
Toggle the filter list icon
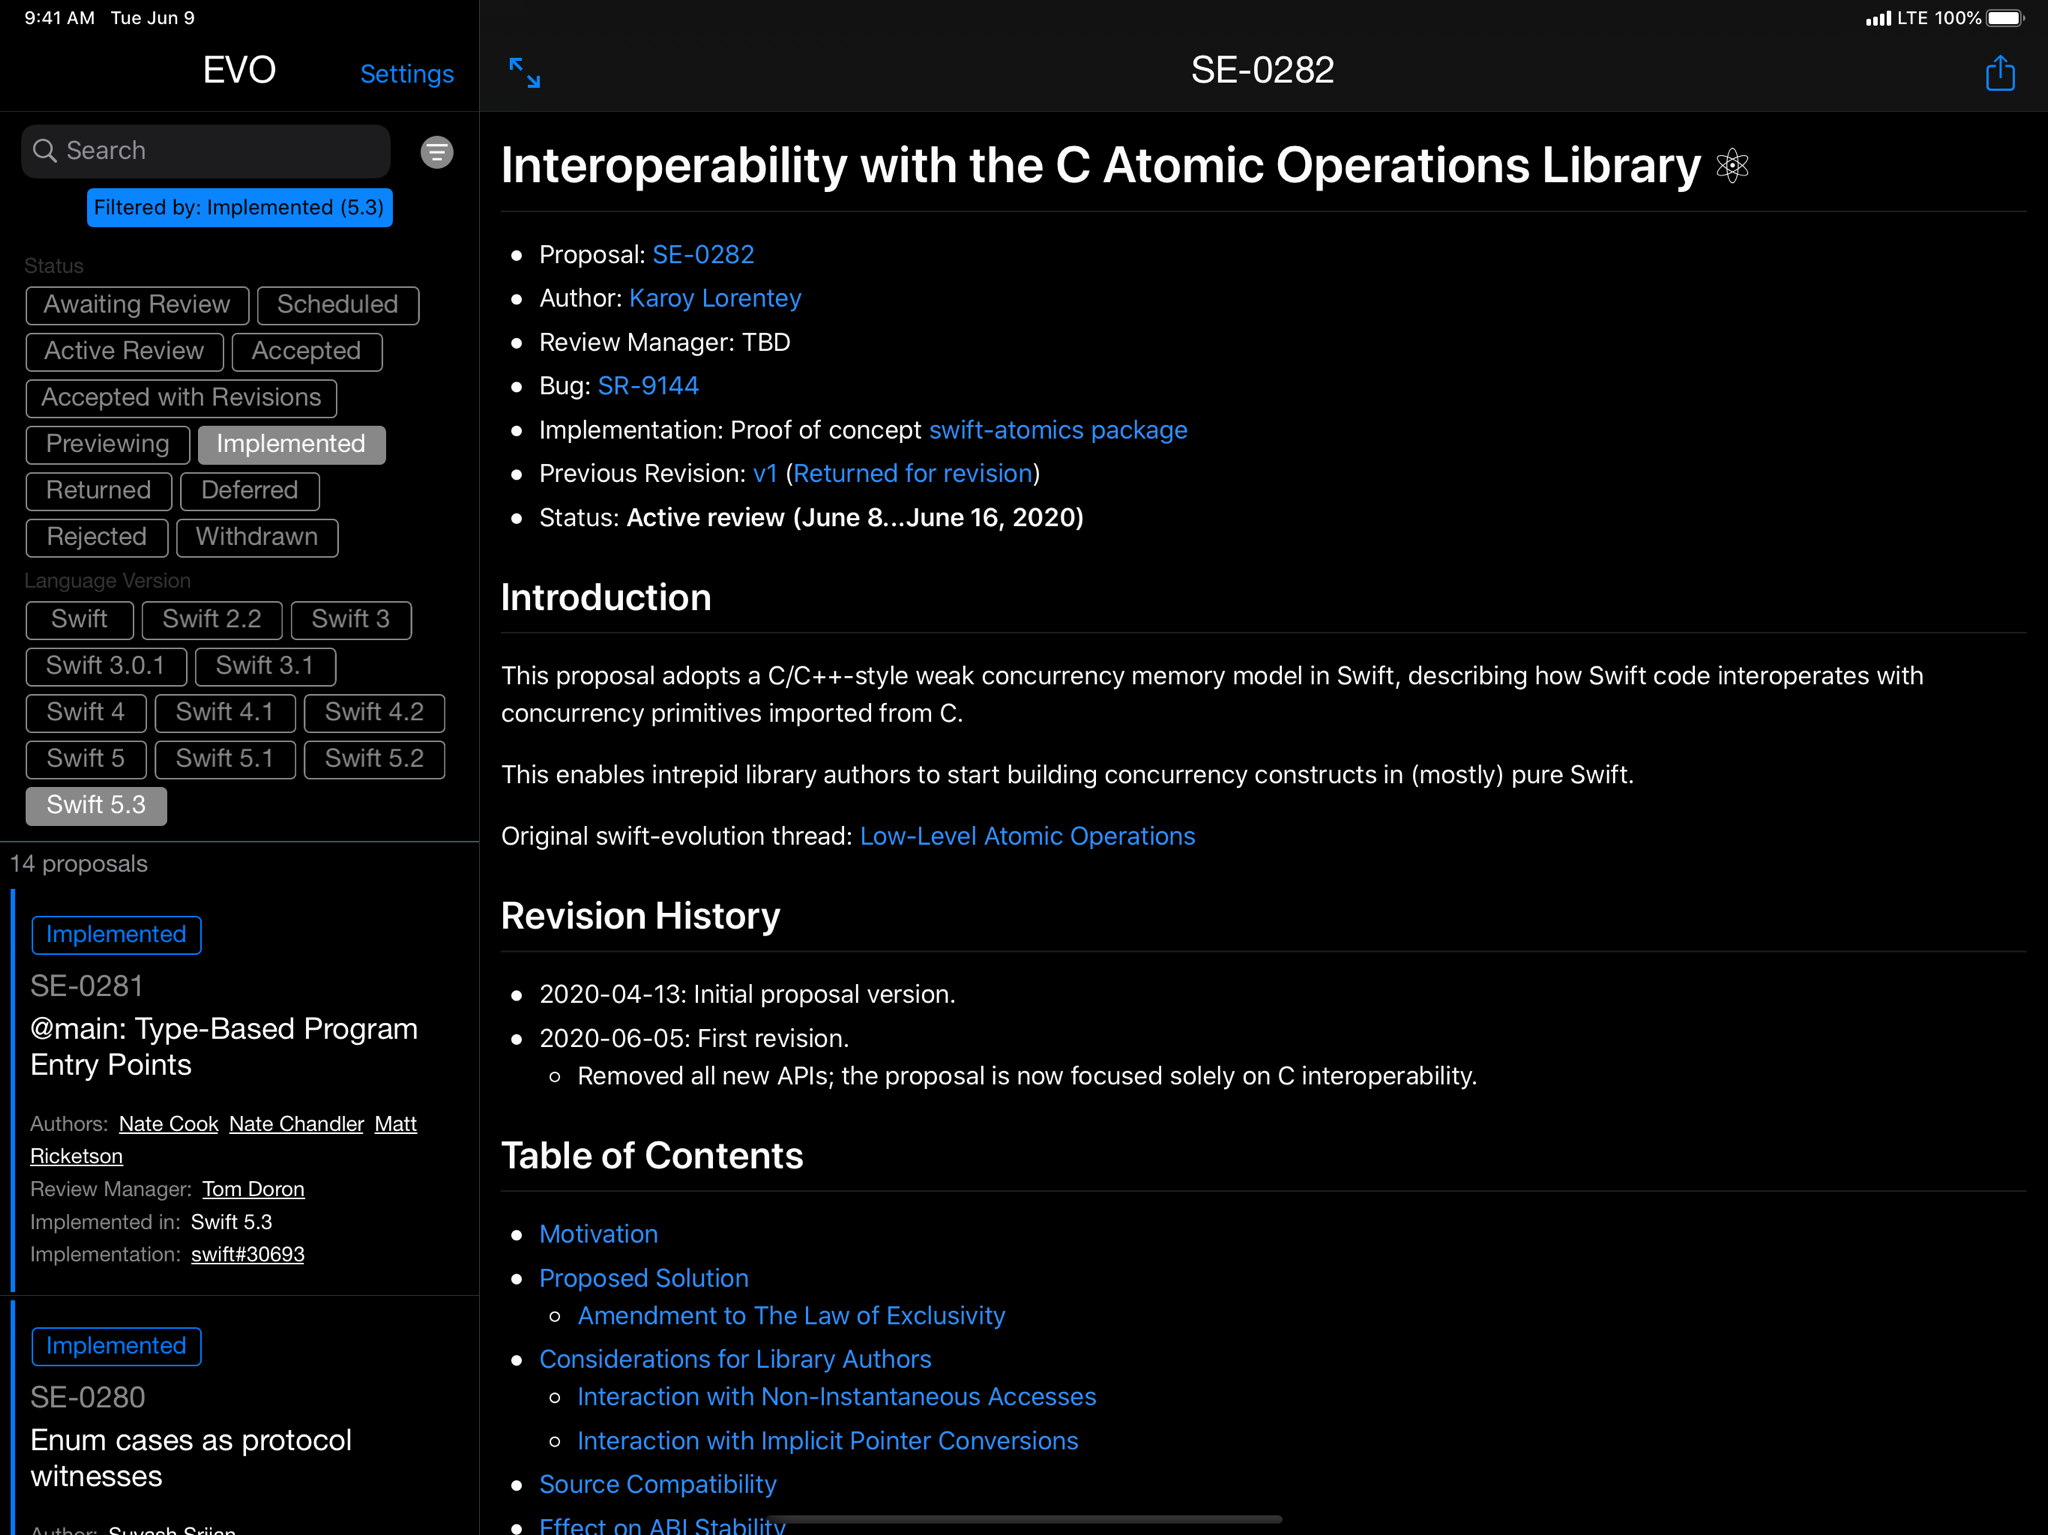click(x=437, y=152)
